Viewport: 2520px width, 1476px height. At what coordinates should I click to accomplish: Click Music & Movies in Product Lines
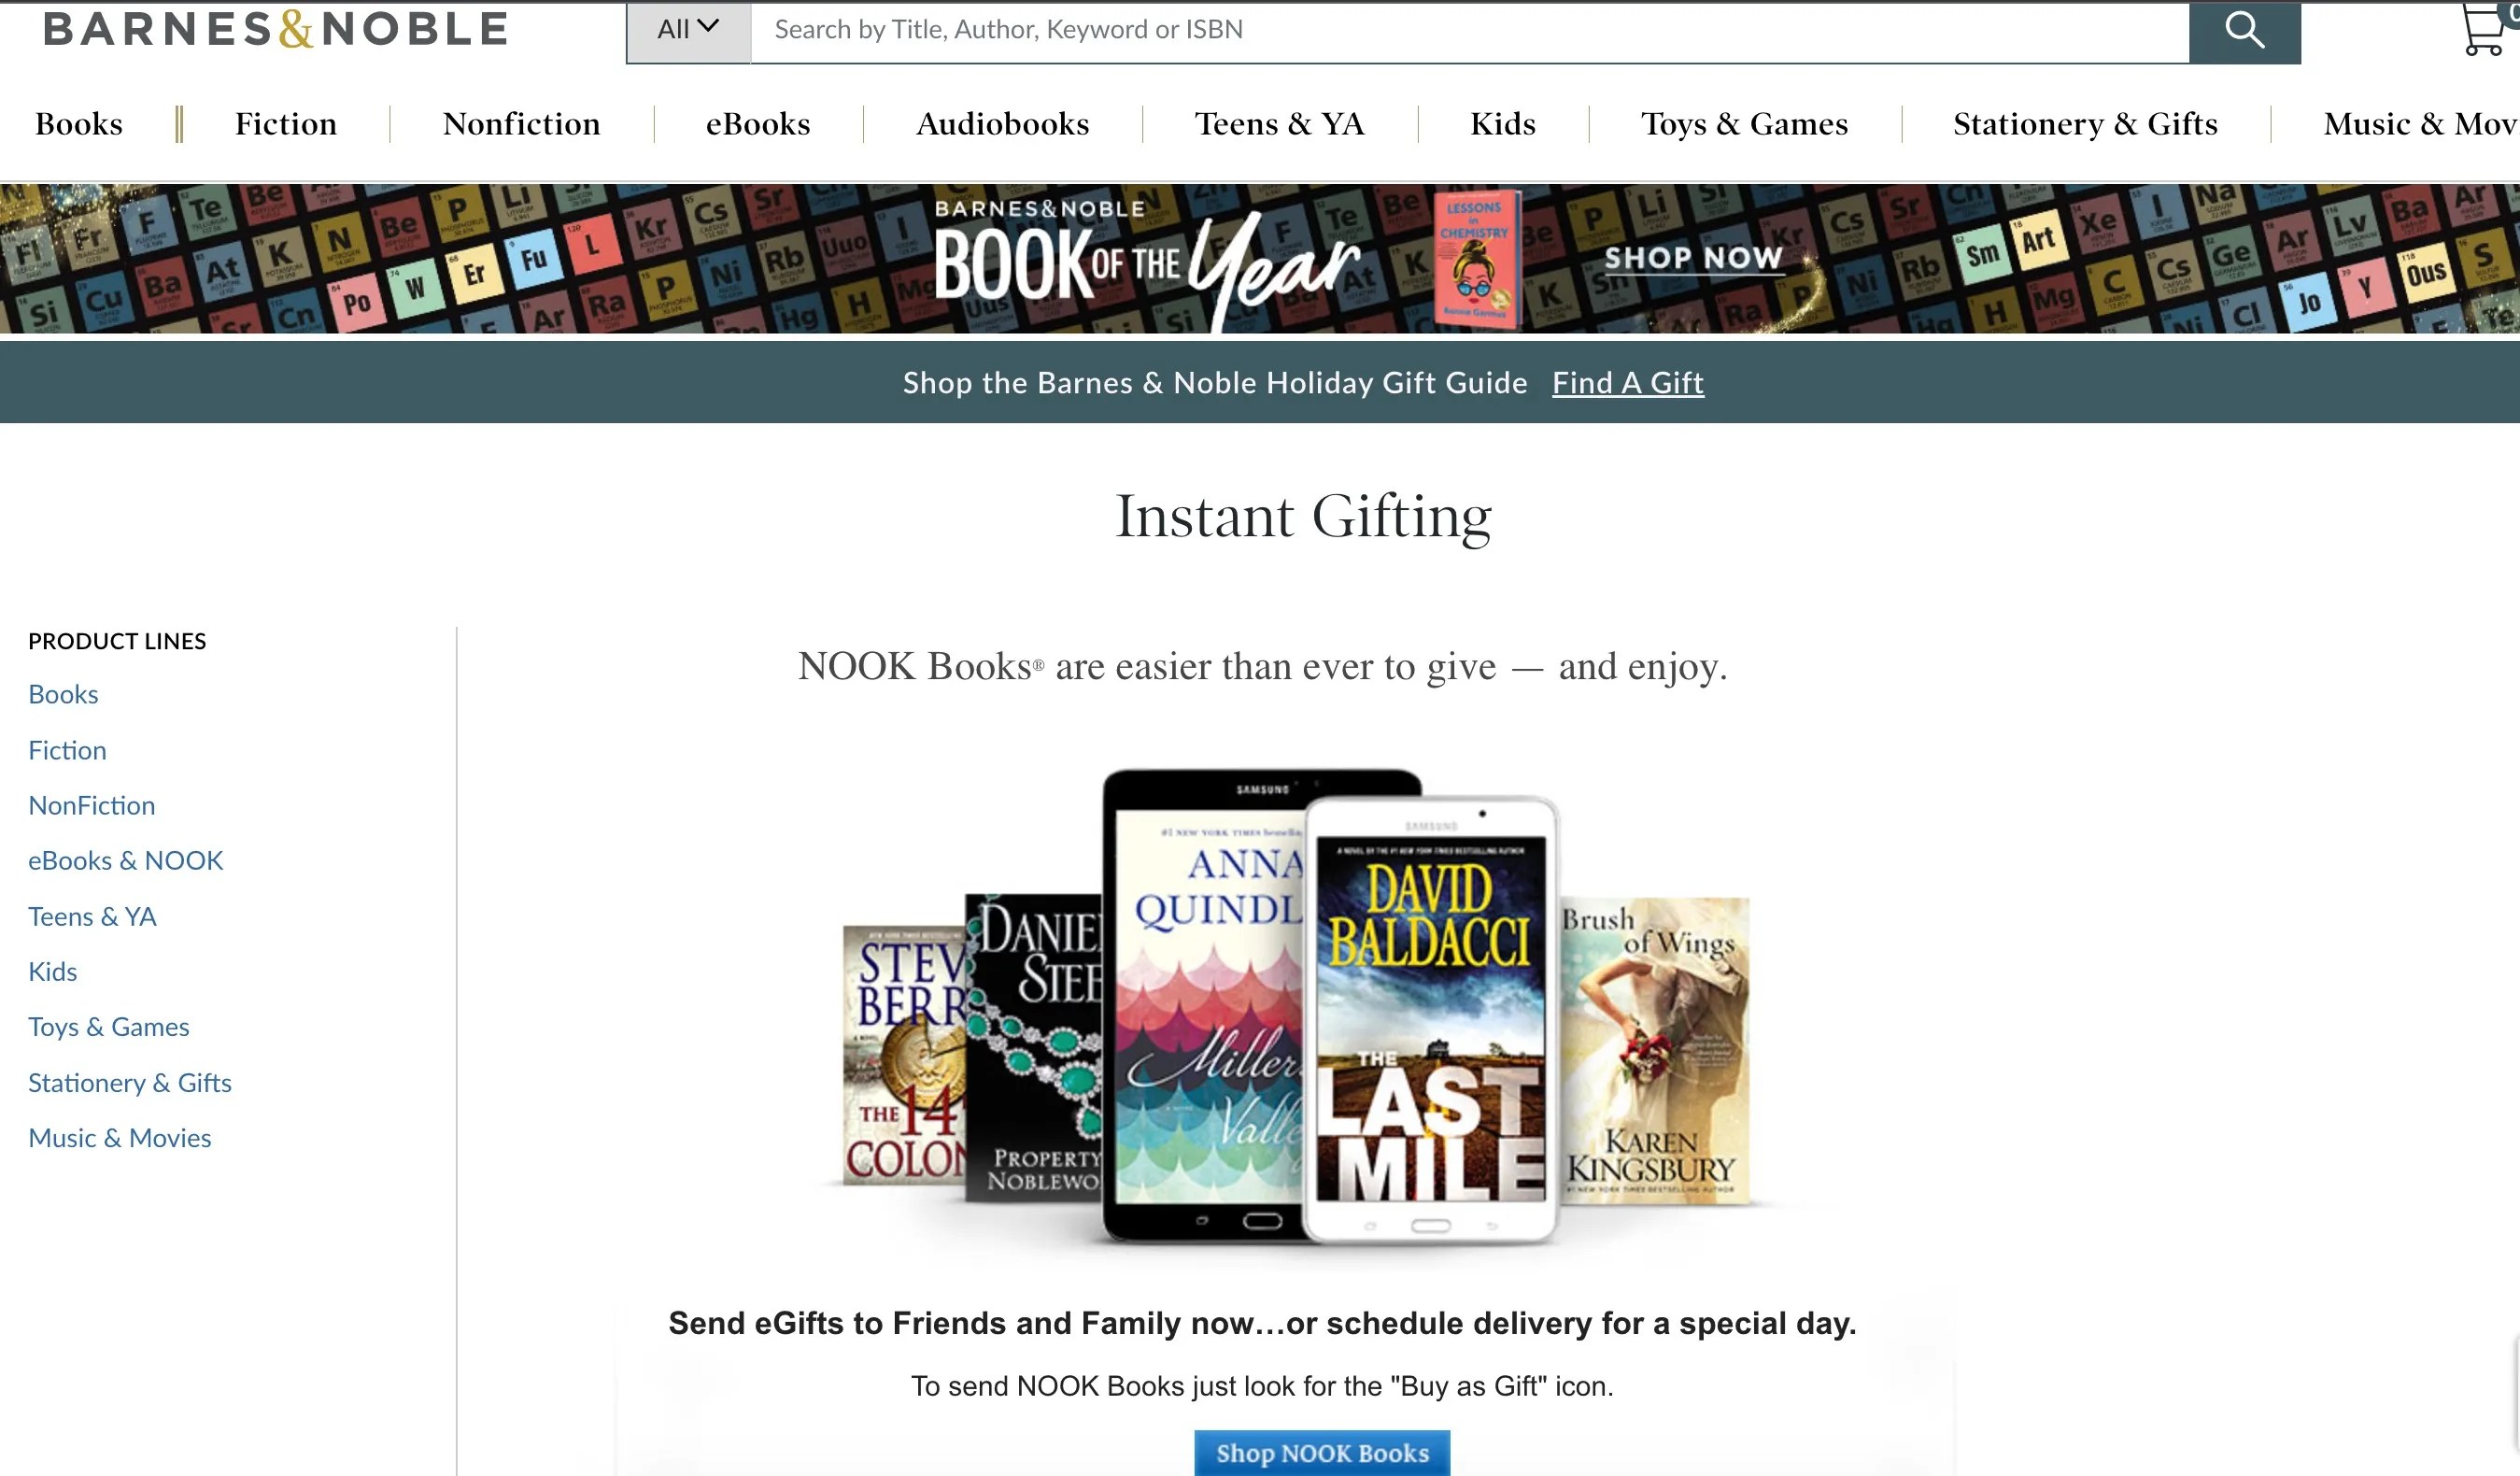pyautogui.click(x=119, y=1137)
